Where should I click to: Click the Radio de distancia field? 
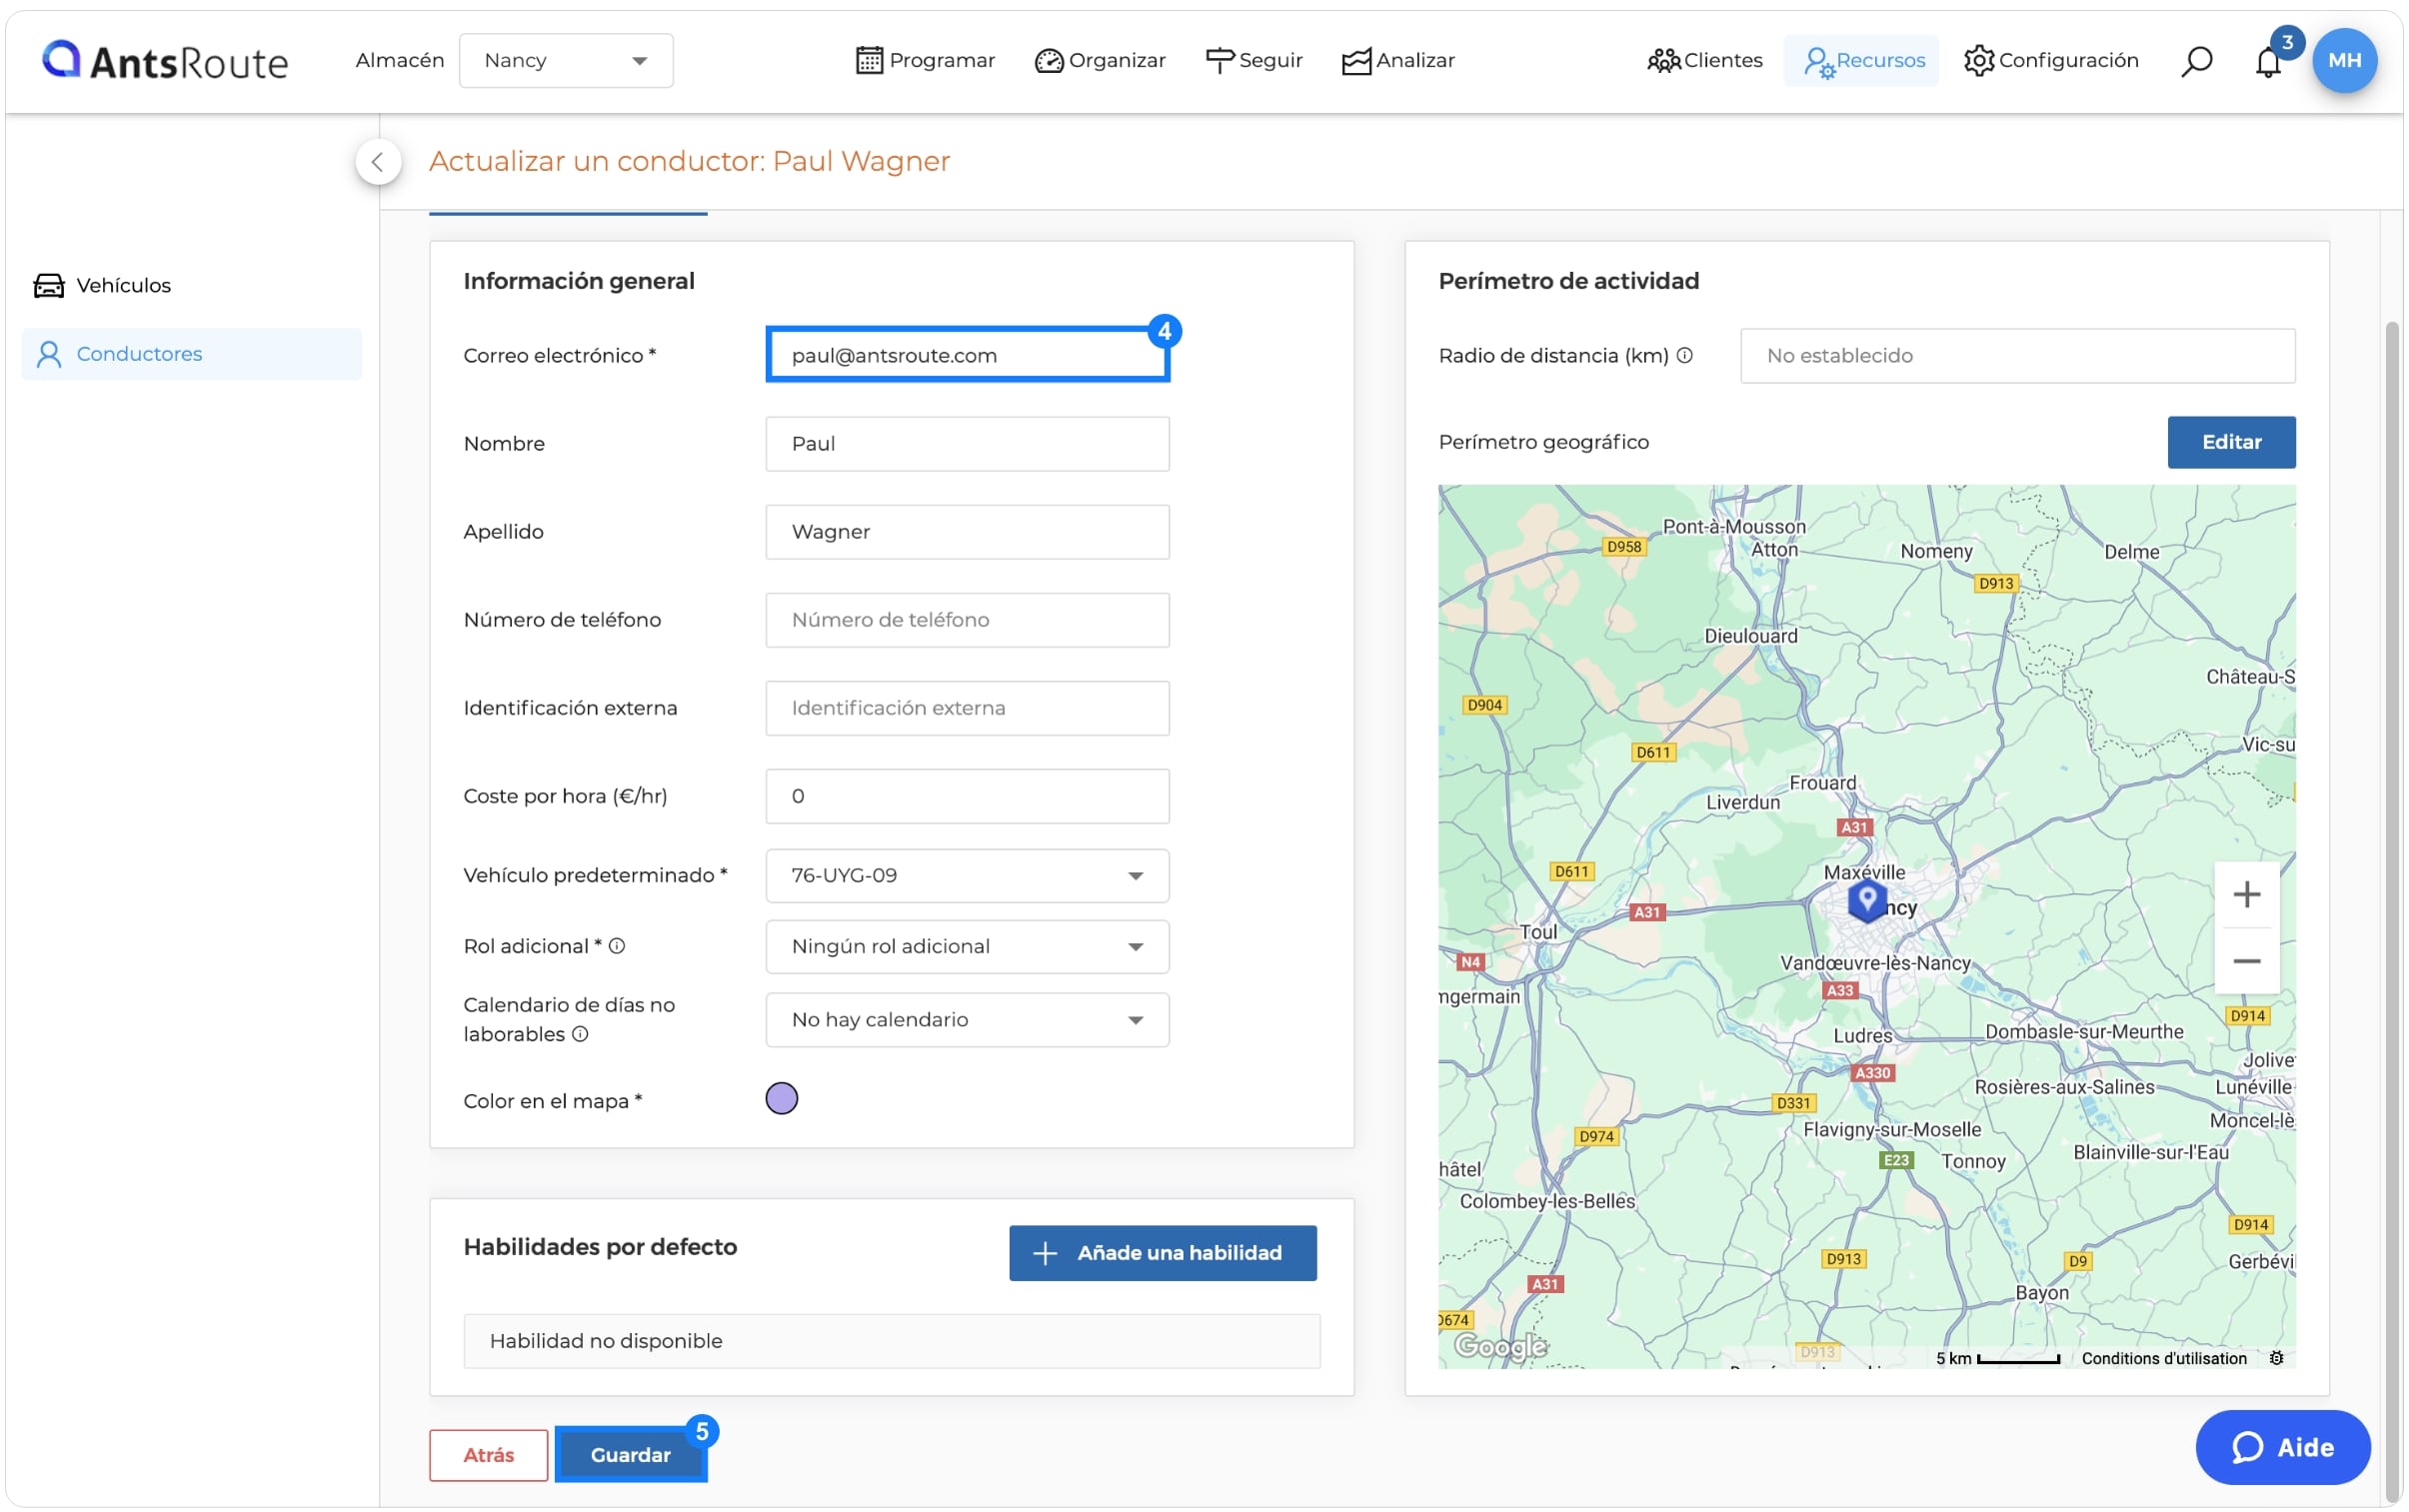pyautogui.click(x=2016, y=355)
